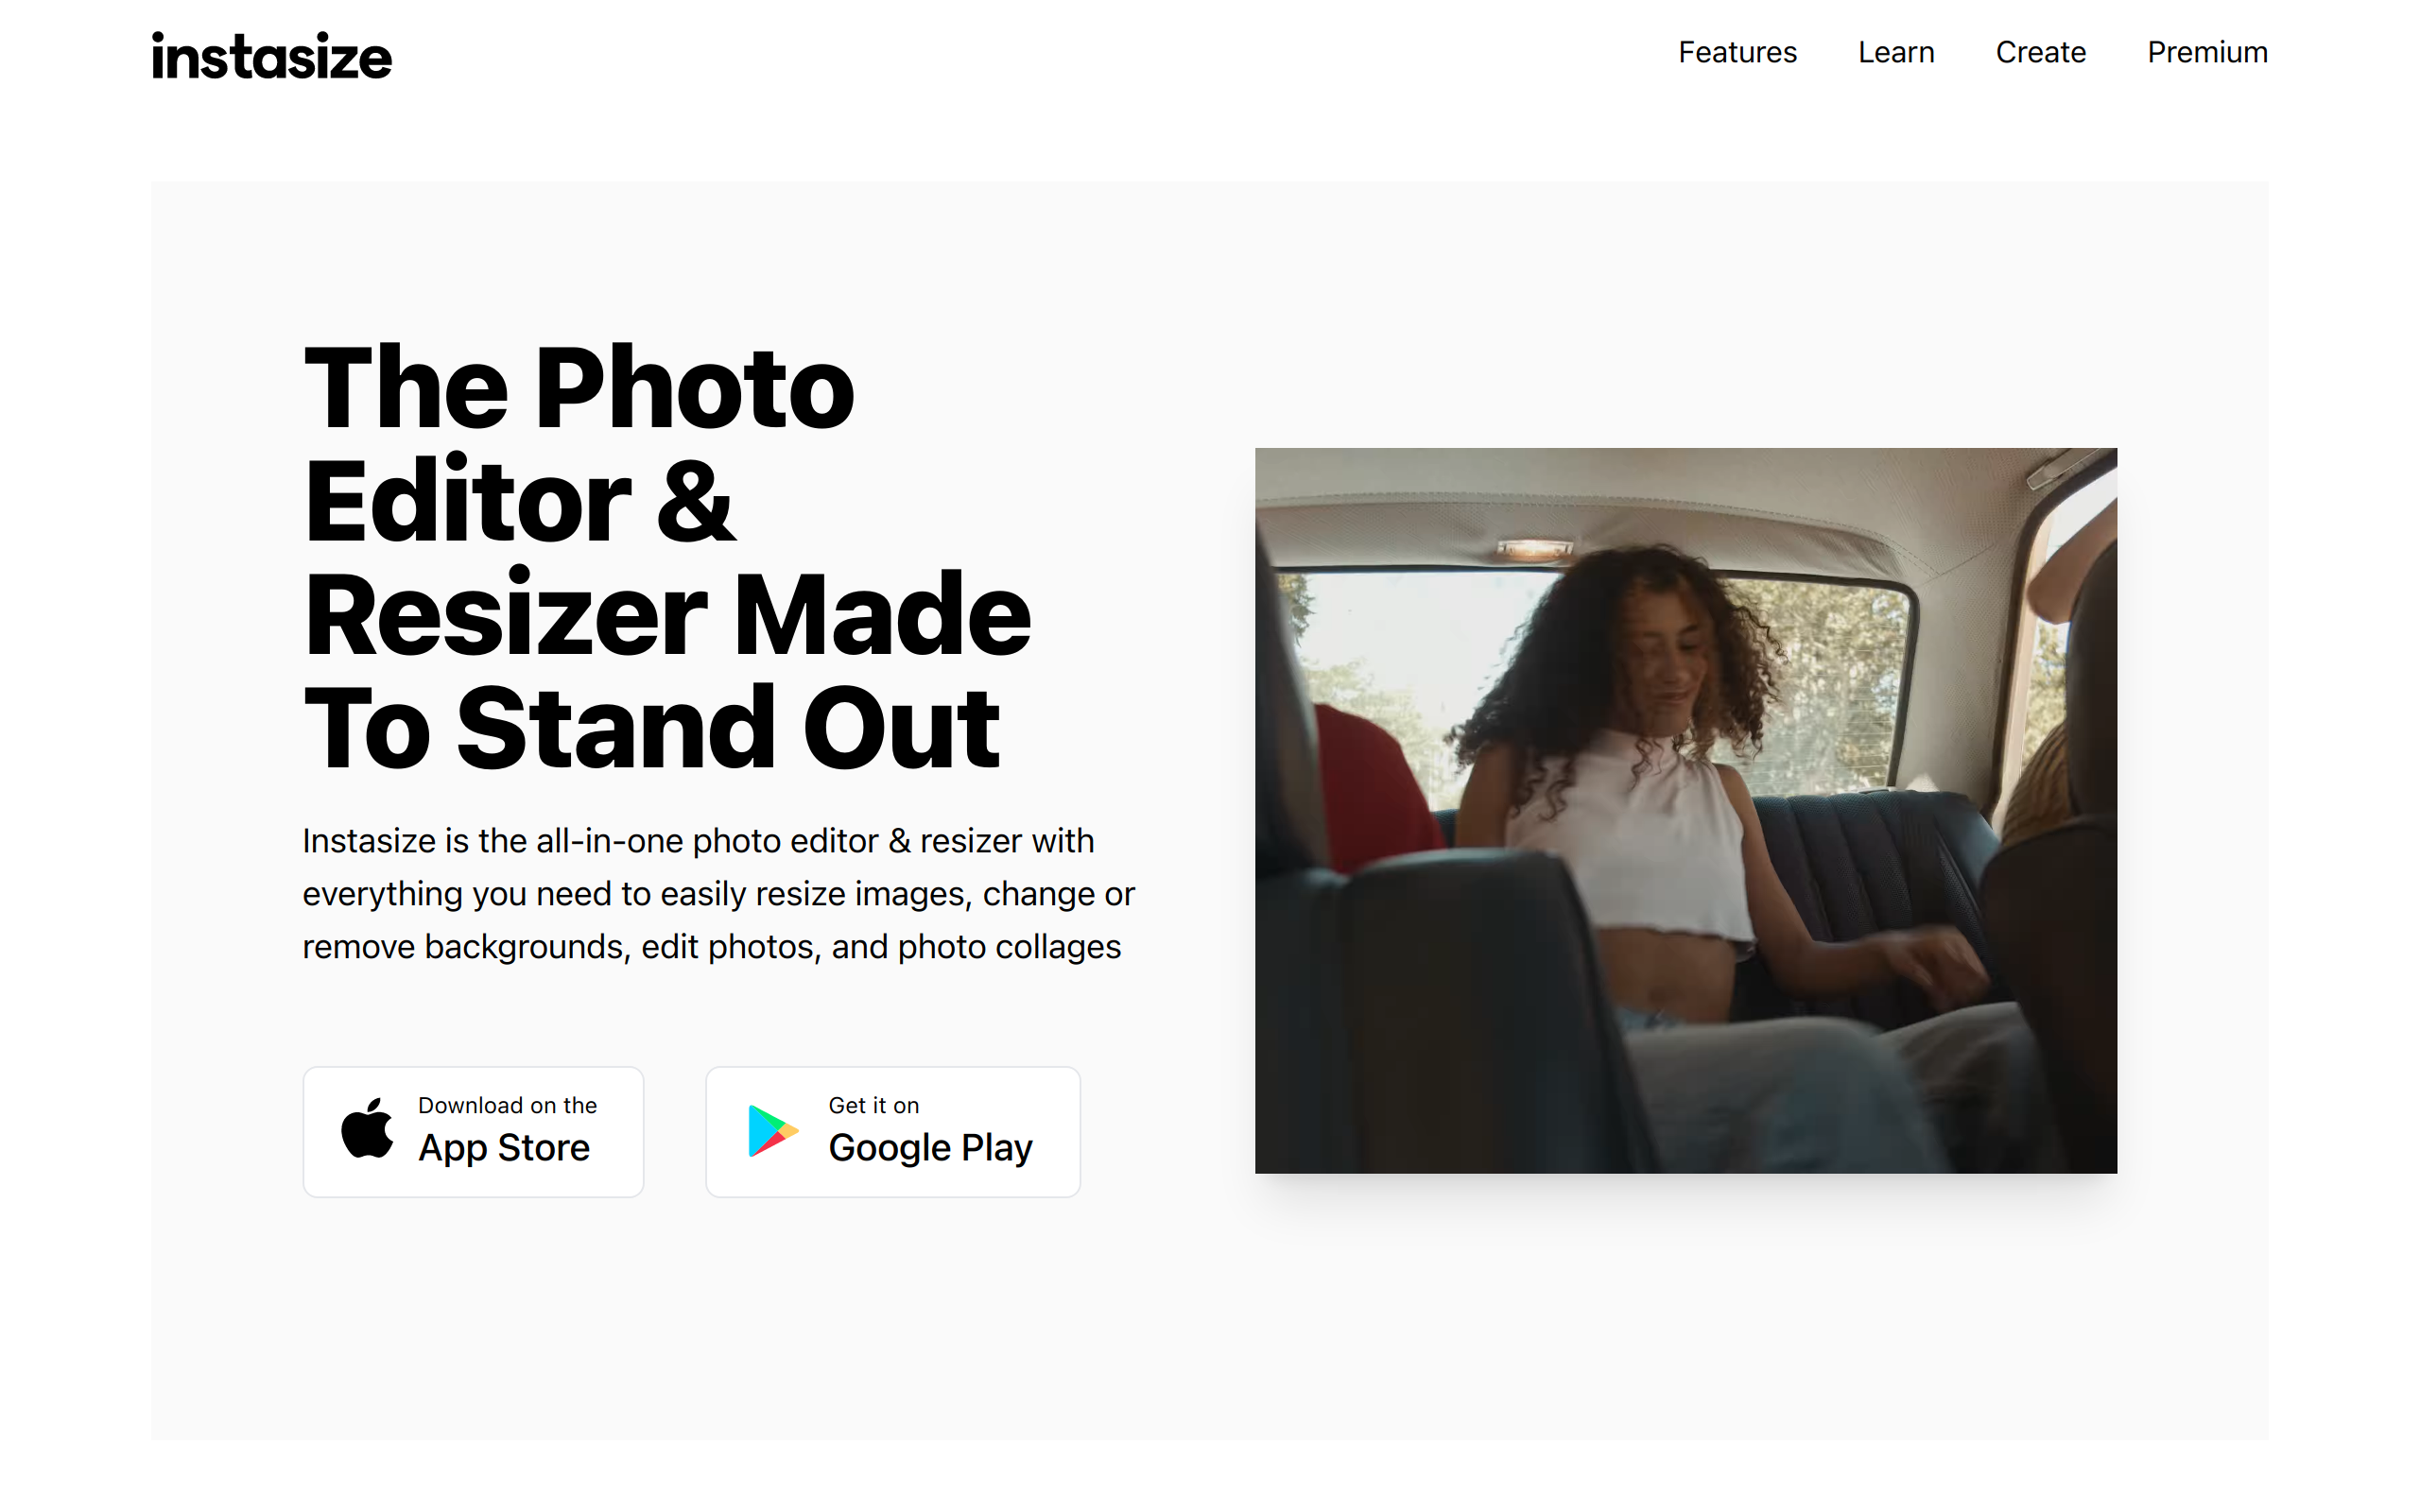Click the "To Stand Out" headline line

[651, 728]
